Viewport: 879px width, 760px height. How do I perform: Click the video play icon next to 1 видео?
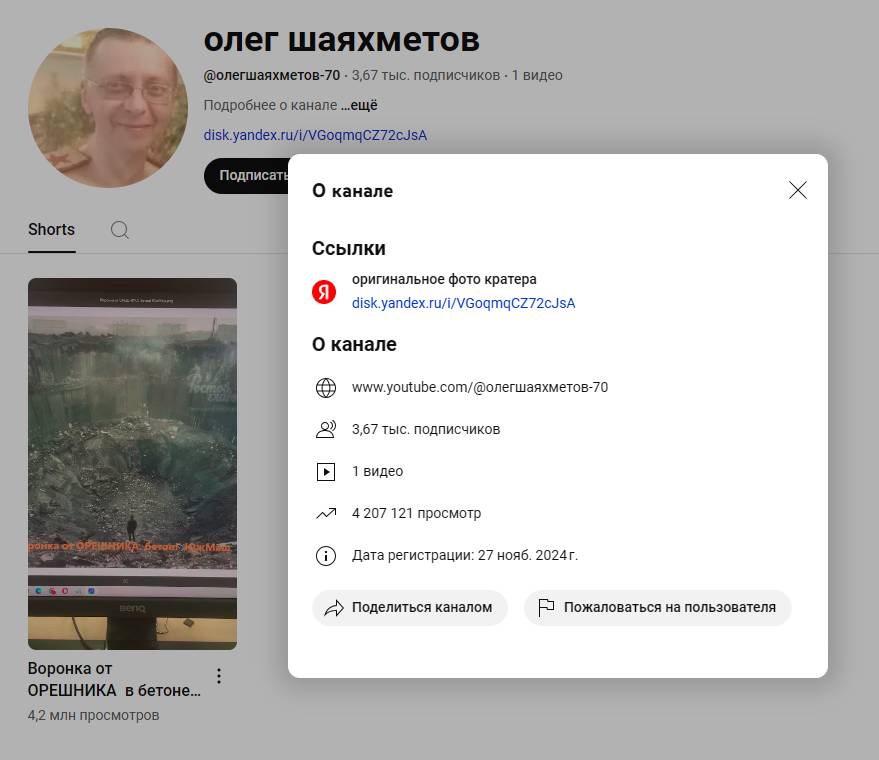click(326, 471)
